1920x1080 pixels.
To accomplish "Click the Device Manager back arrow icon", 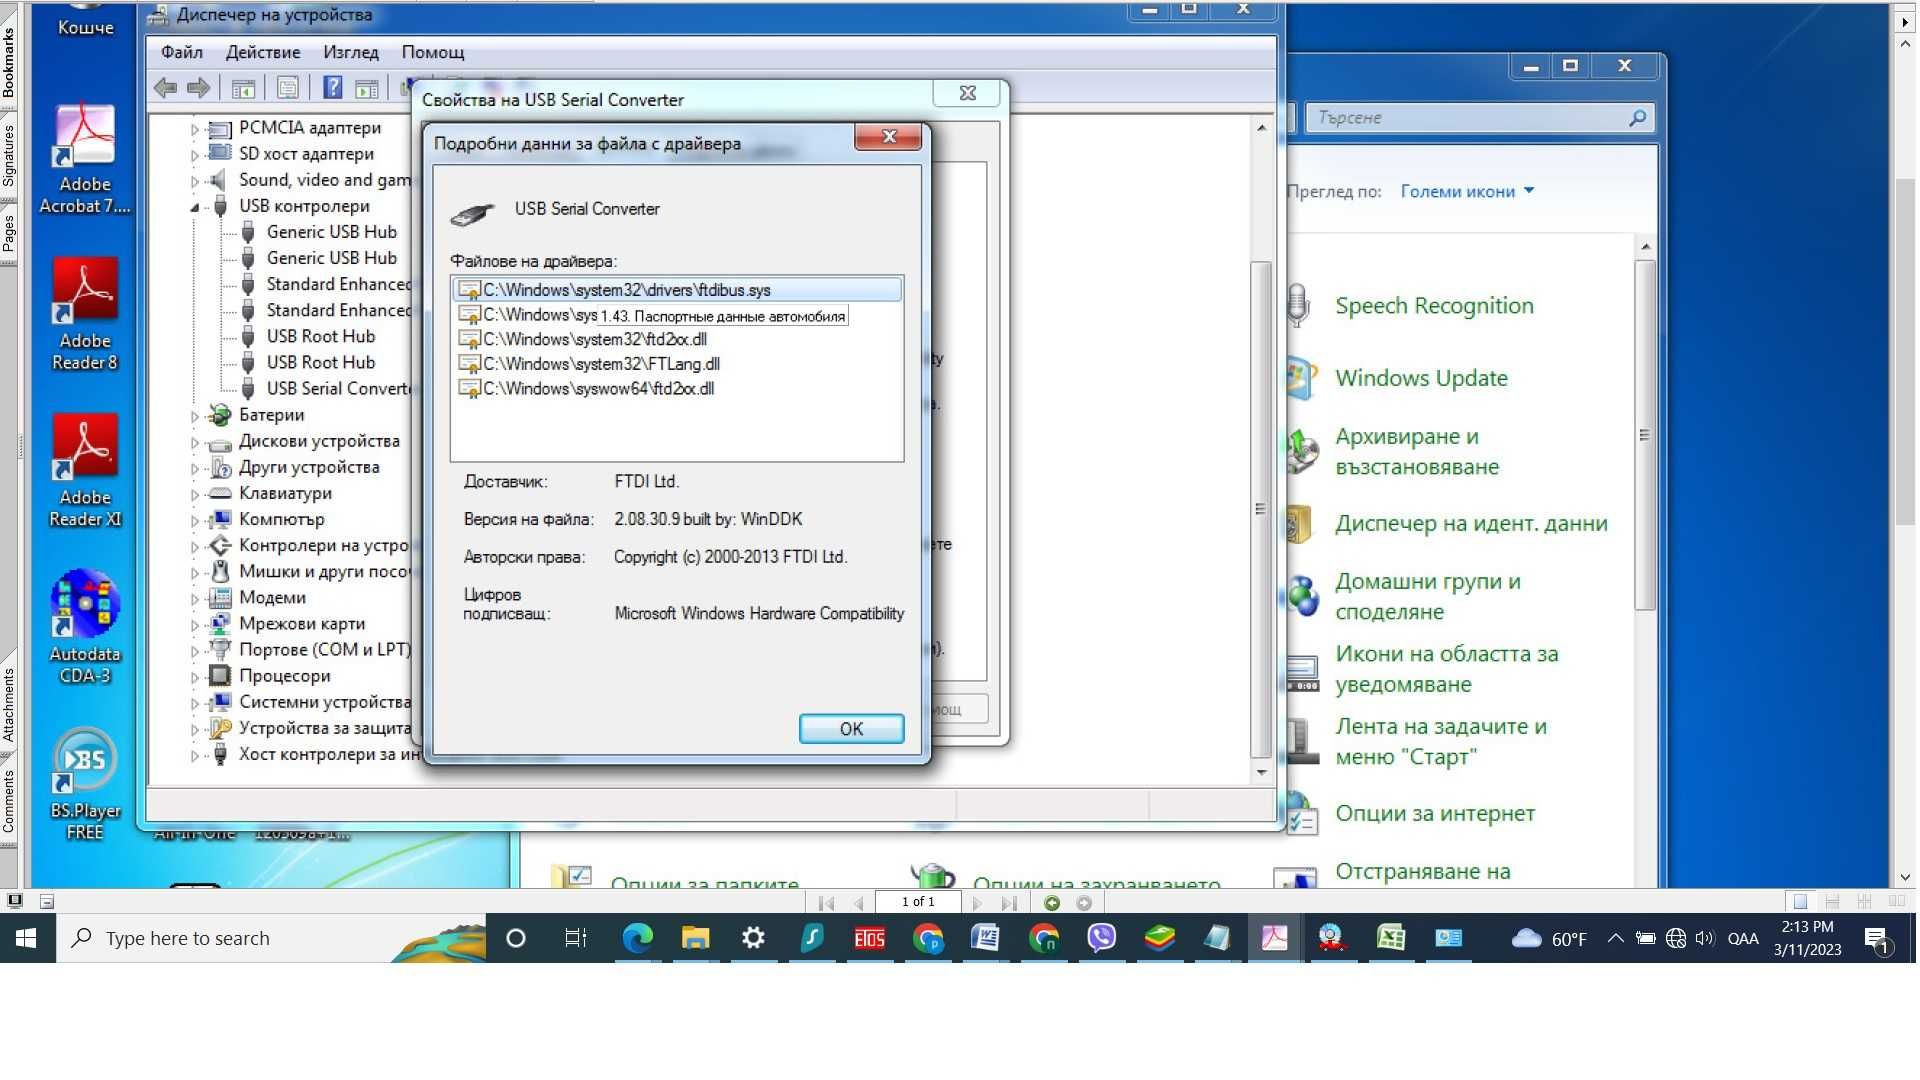I will (166, 88).
